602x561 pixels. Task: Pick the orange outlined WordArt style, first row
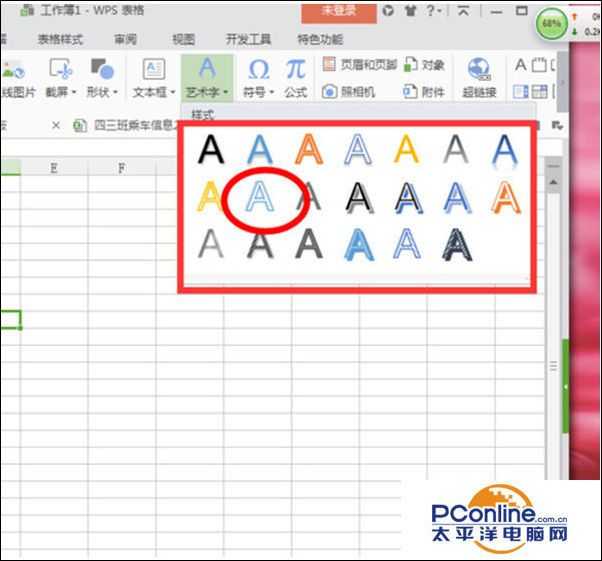309,149
